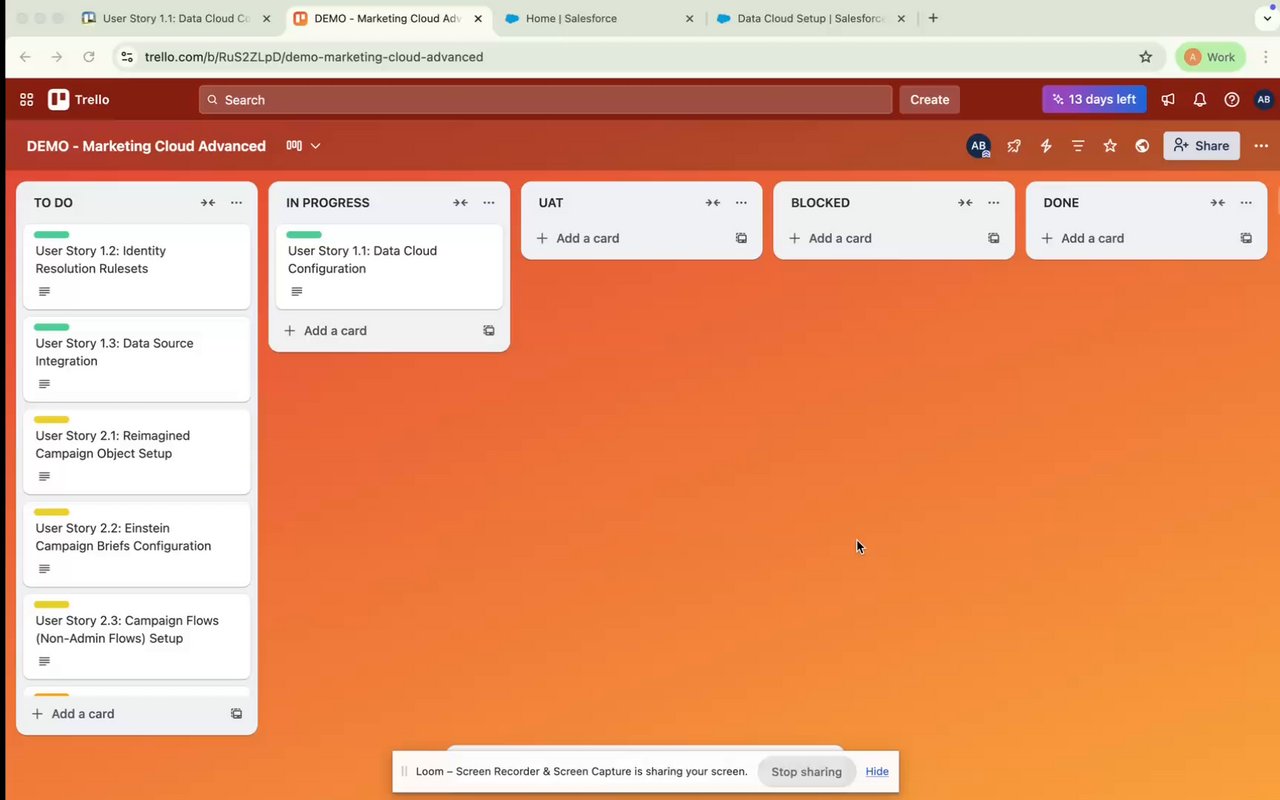Go to the Trello home logo
Viewport: 1280px width, 800px height.
point(79,100)
